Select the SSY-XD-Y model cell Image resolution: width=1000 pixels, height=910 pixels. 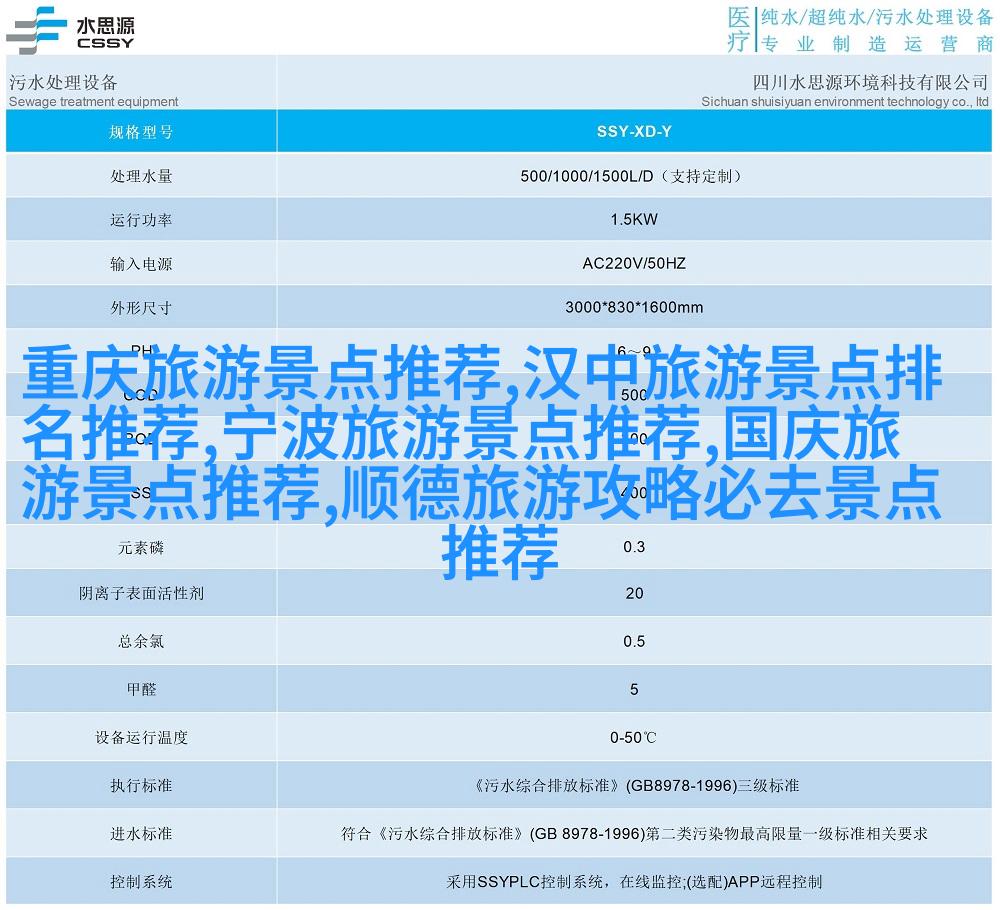pyautogui.click(x=634, y=131)
